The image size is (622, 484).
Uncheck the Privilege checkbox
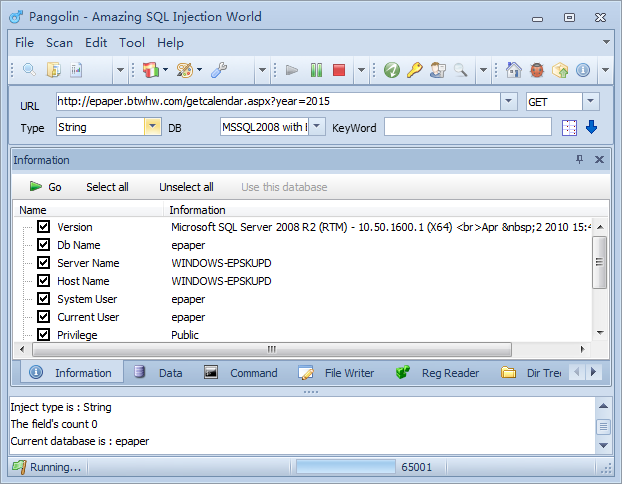point(43,334)
